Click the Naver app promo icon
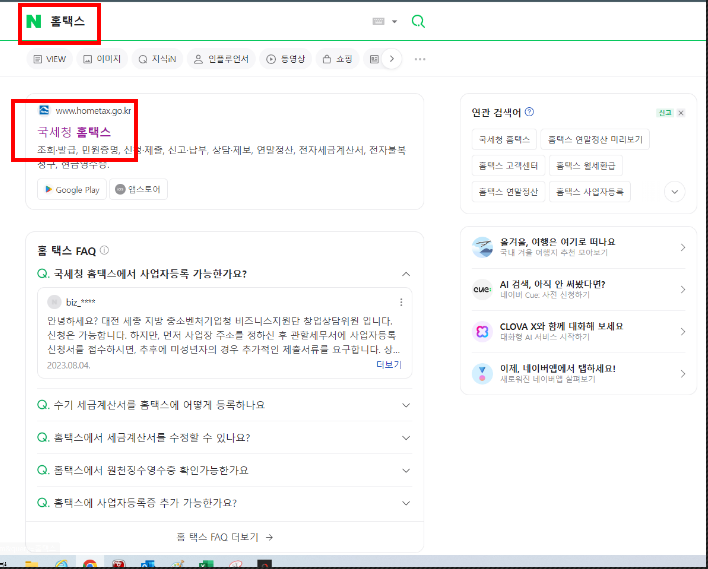Screen dimensions: 708x569 point(482,373)
